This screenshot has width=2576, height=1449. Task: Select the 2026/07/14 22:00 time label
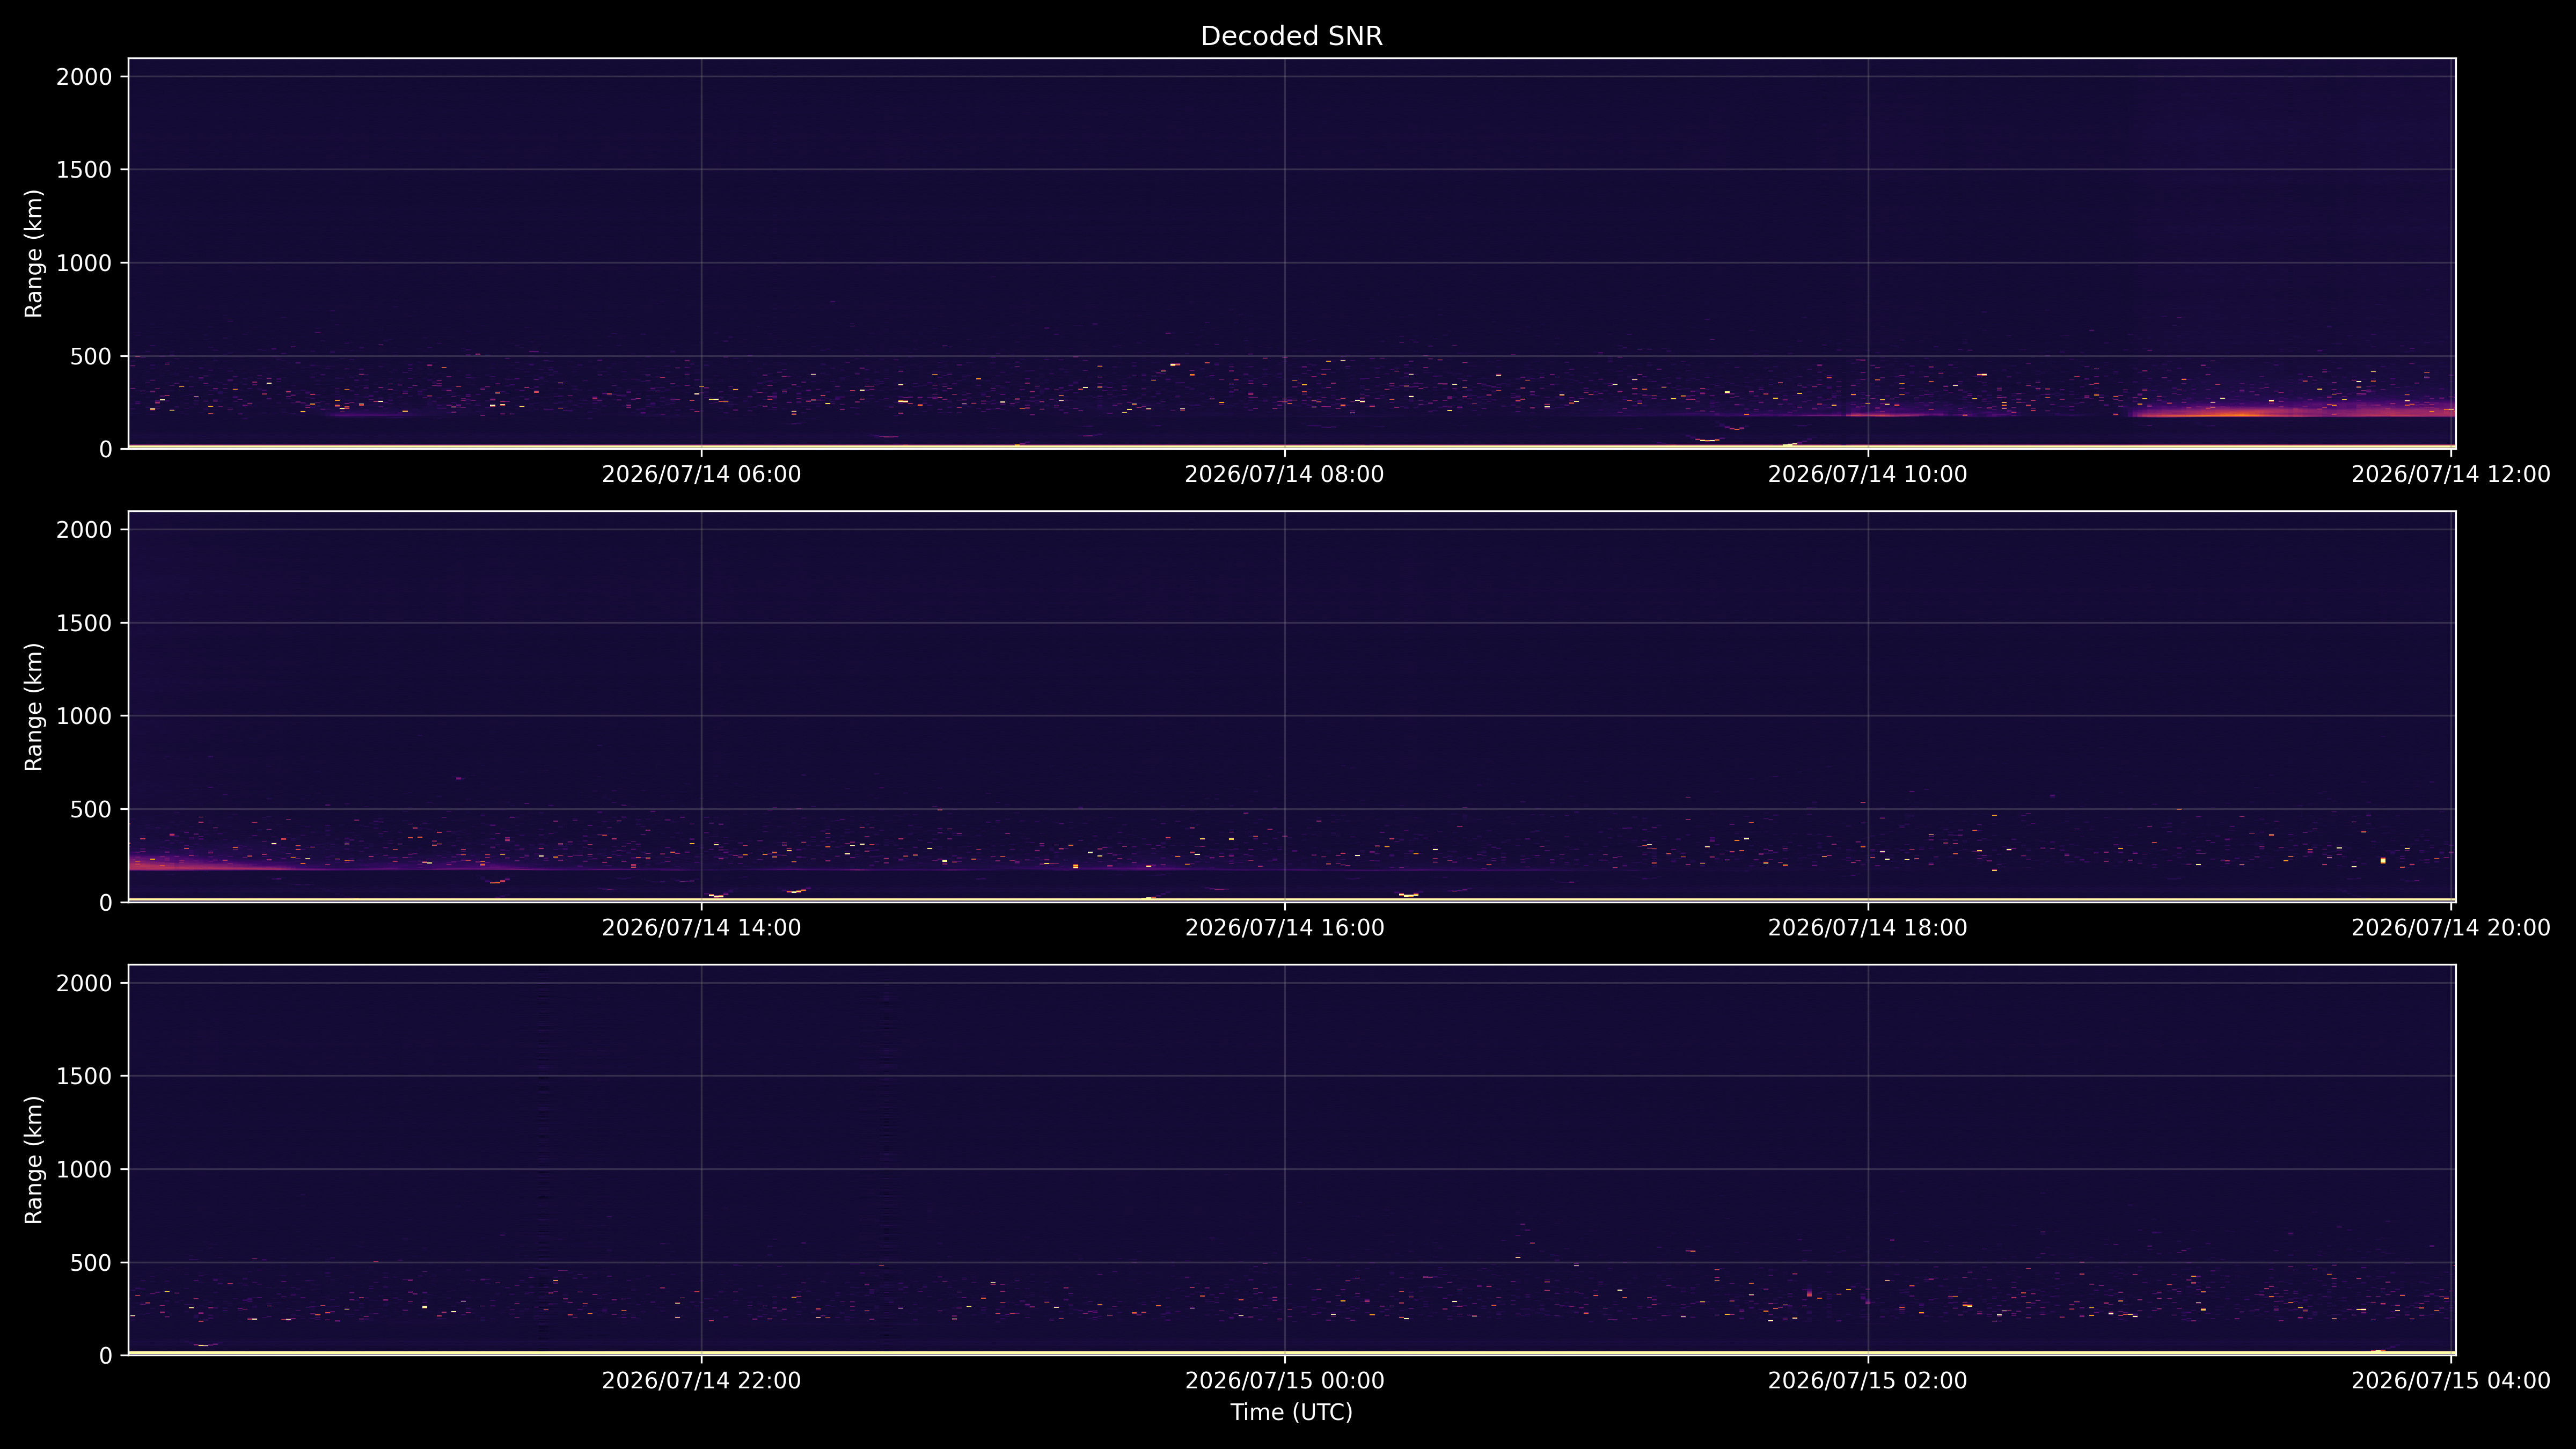[x=701, y=1381]
